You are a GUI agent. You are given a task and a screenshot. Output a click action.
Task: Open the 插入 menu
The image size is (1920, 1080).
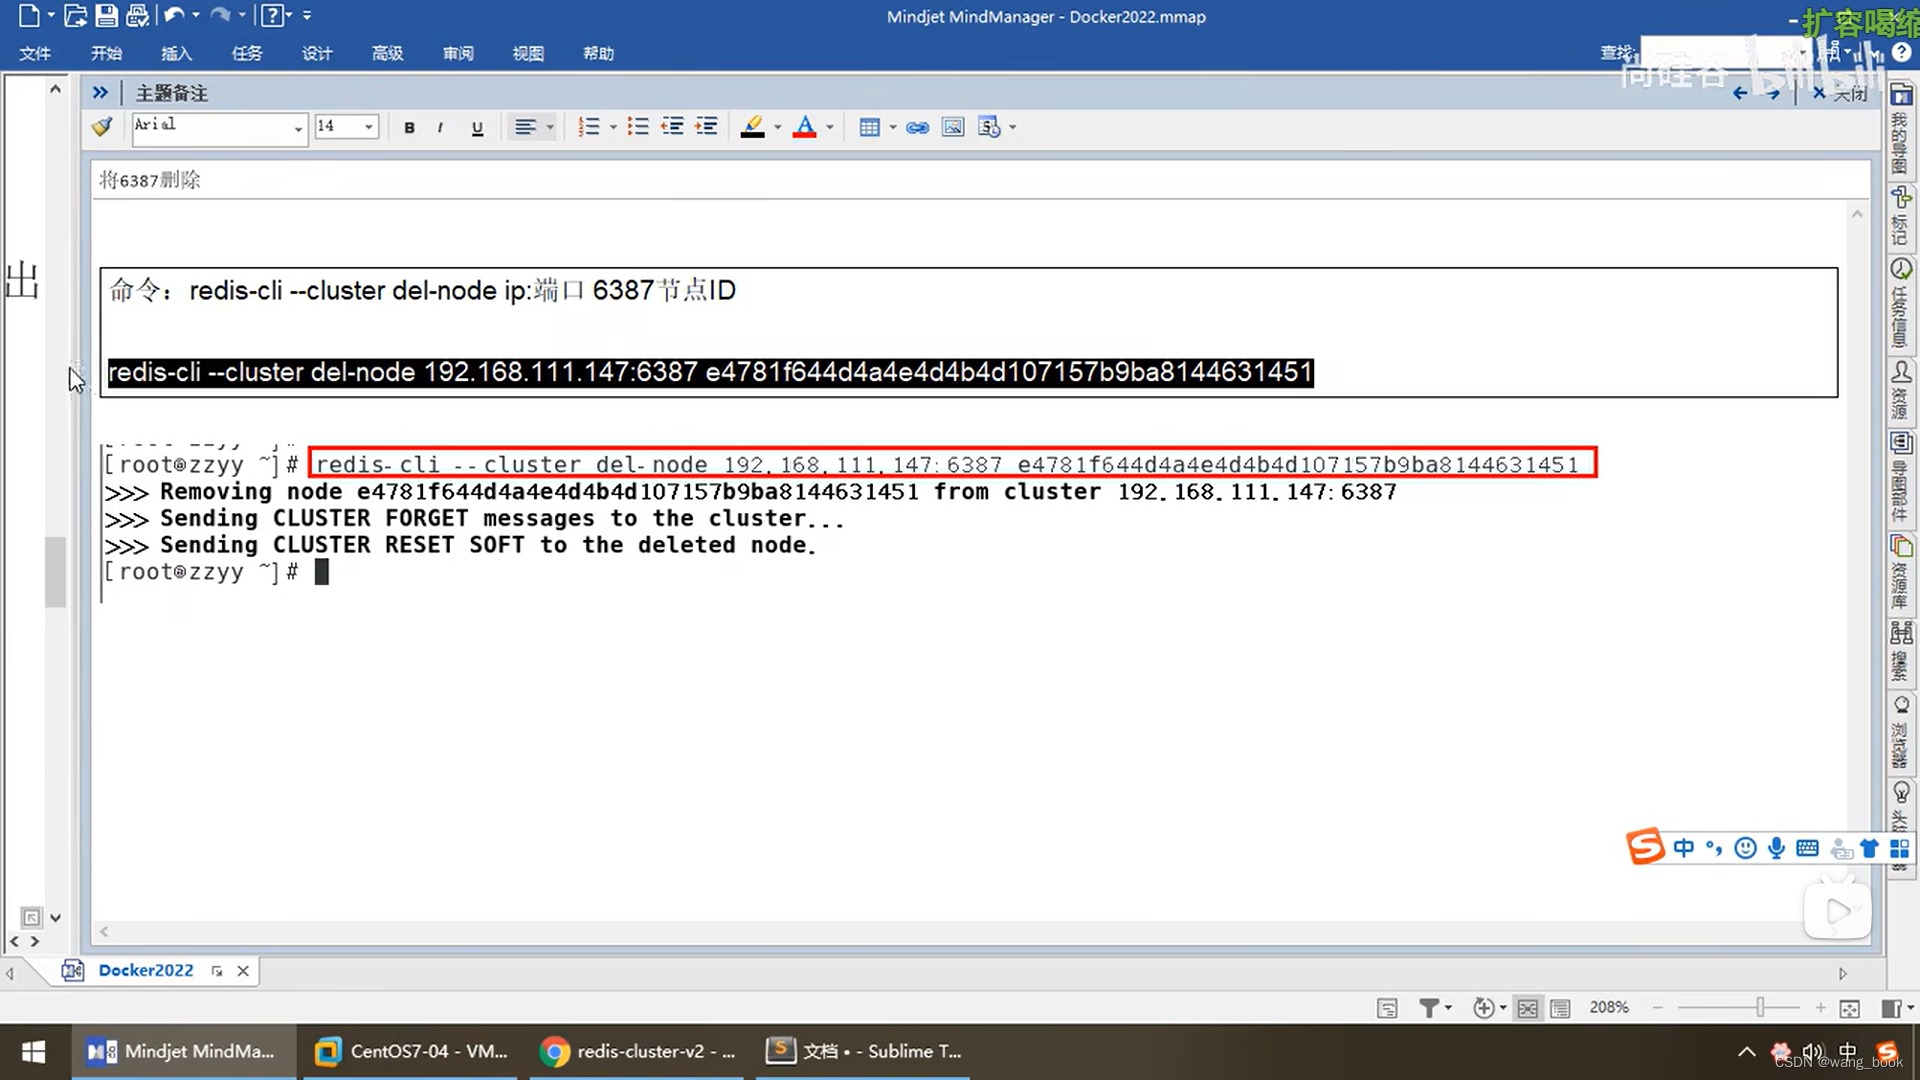pos(176,53)
